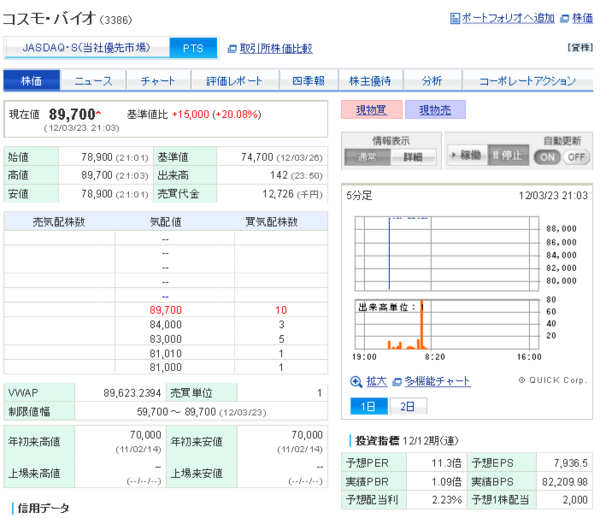This screenshot has height=518, width=600.
Task: Click the 84,000 quote price
Action: point(165,324)
